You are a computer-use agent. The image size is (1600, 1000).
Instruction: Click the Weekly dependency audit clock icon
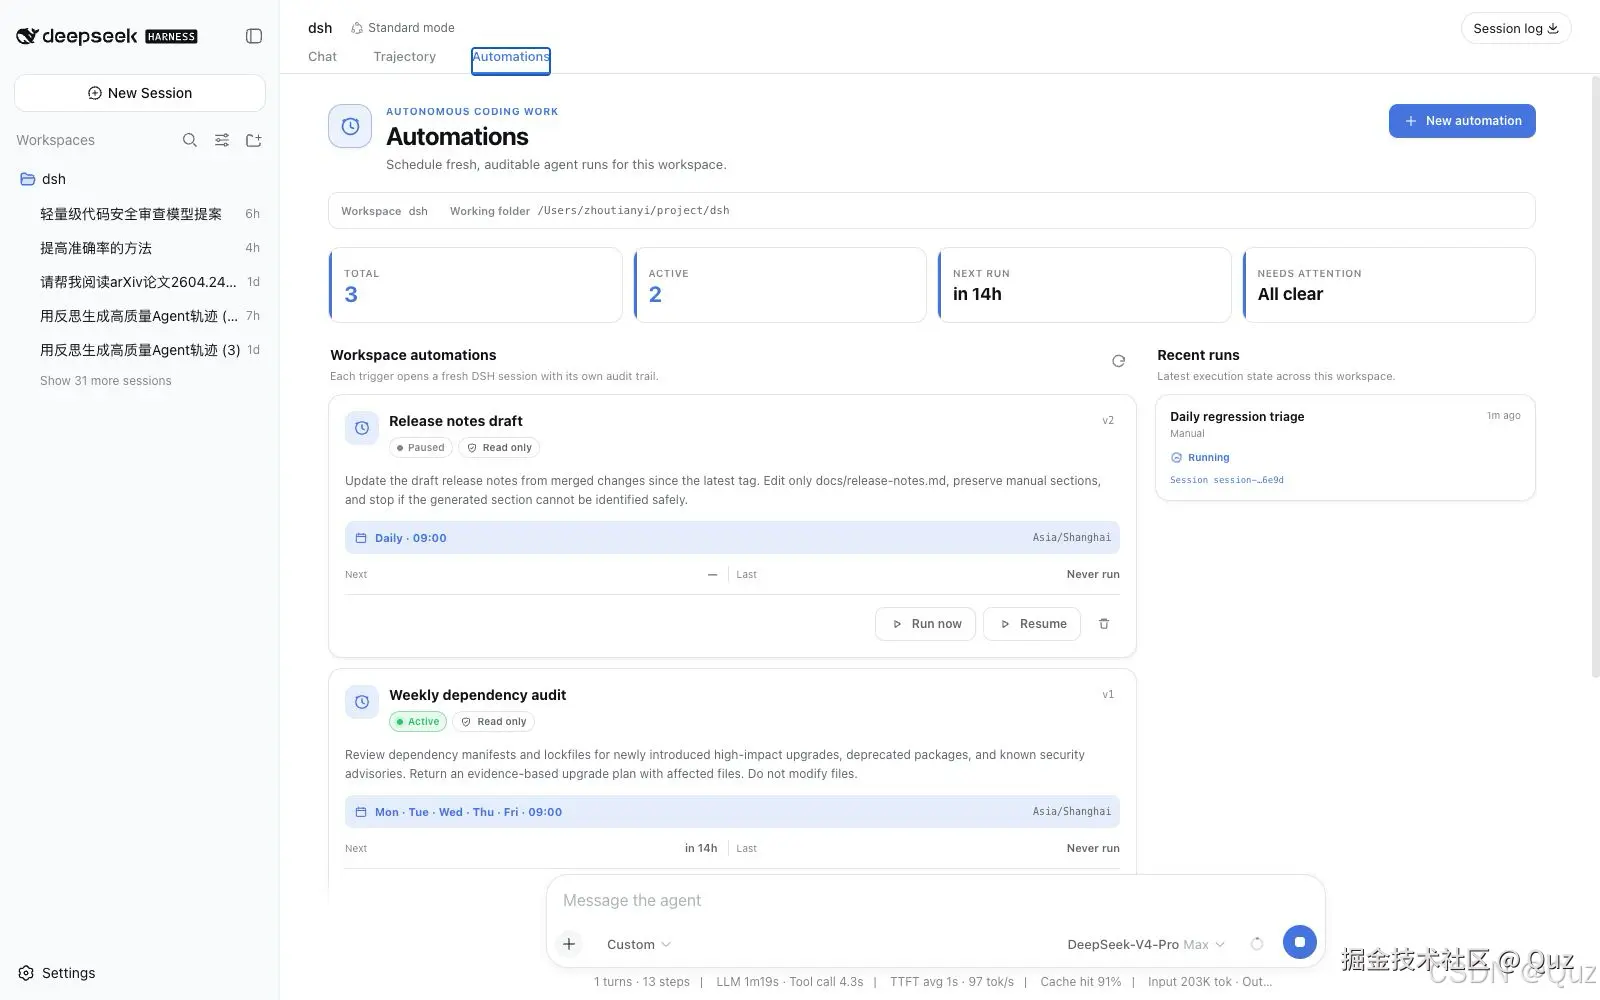pos(362,702)
